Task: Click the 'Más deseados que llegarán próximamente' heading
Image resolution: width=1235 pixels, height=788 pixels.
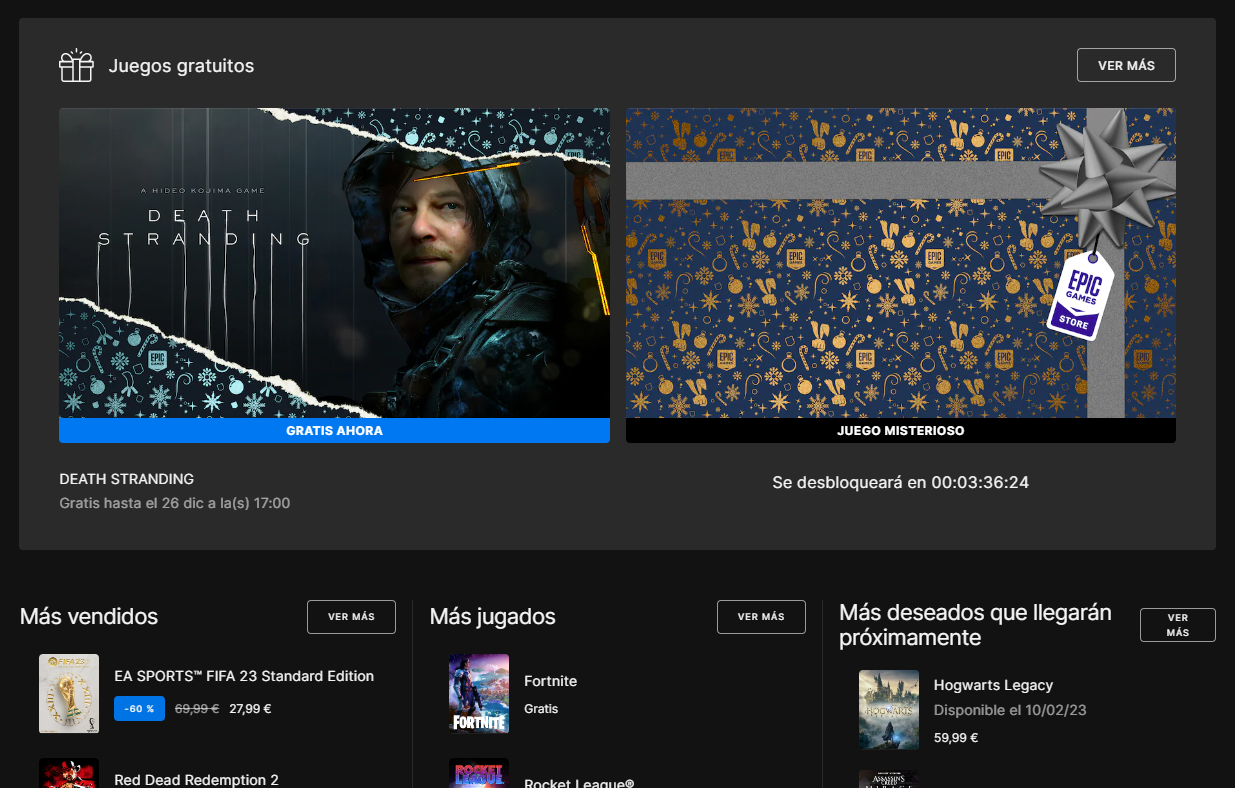Action: click(975, 625)
